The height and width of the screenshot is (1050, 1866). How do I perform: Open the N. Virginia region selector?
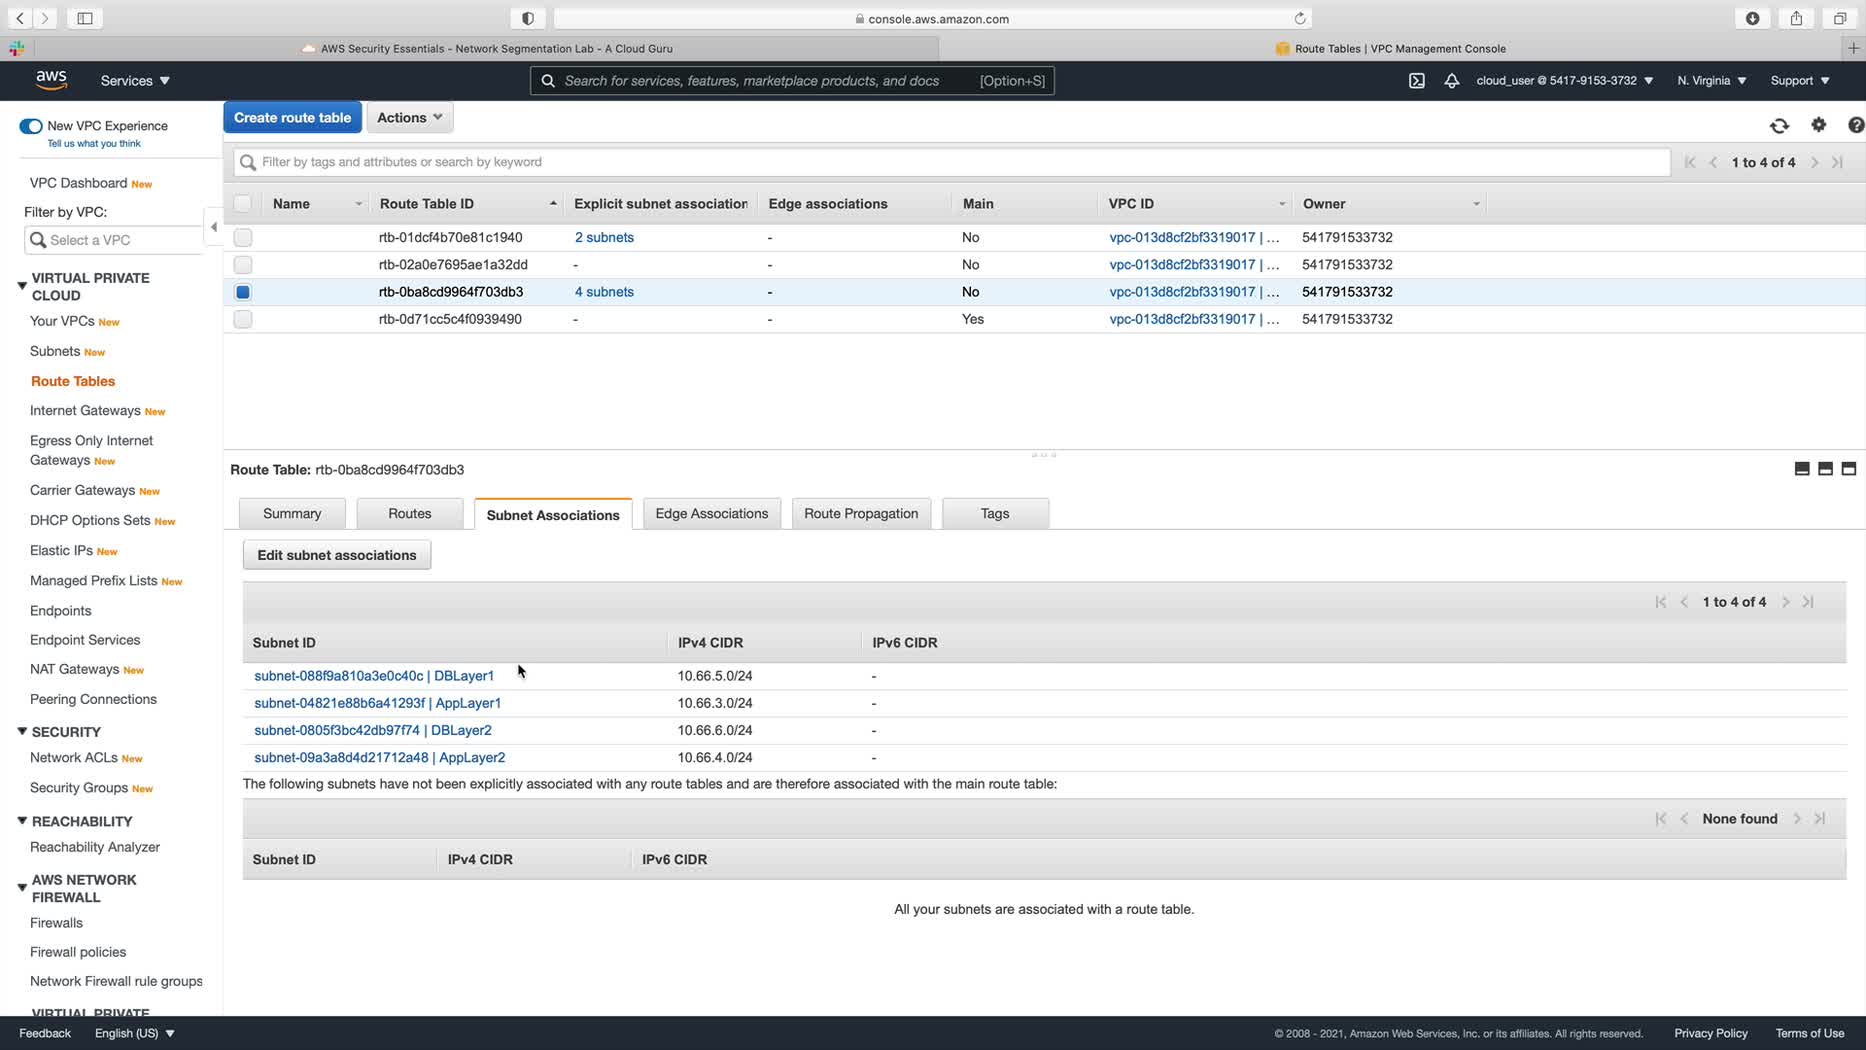(1712, 81)
